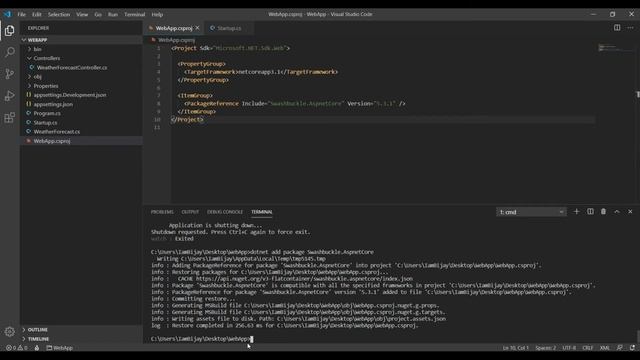
Task: Open the Edit menu
Action: (37, 14)
